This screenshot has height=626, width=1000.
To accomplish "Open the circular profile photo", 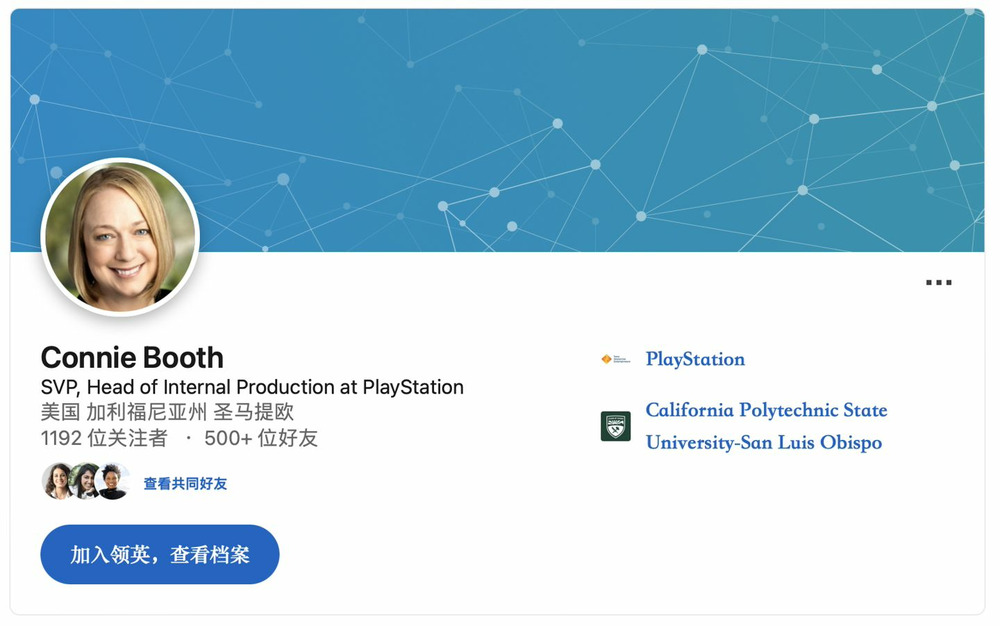I will pyautogui.click(x=120, y=237).
